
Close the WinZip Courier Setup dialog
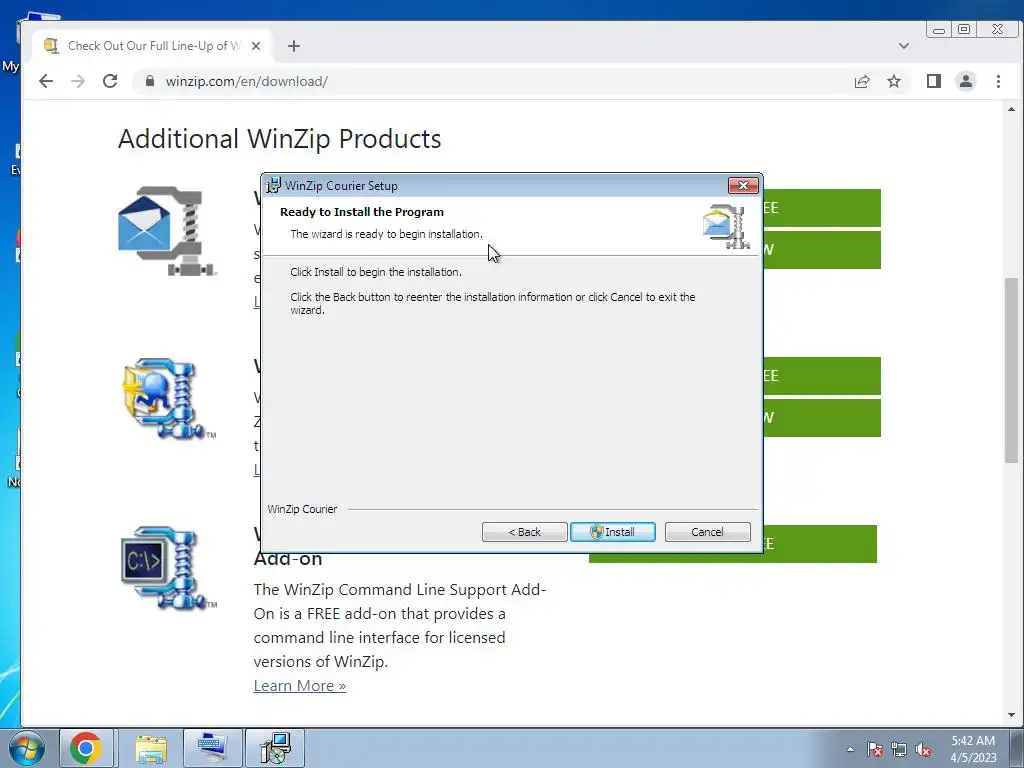point(743,185)
